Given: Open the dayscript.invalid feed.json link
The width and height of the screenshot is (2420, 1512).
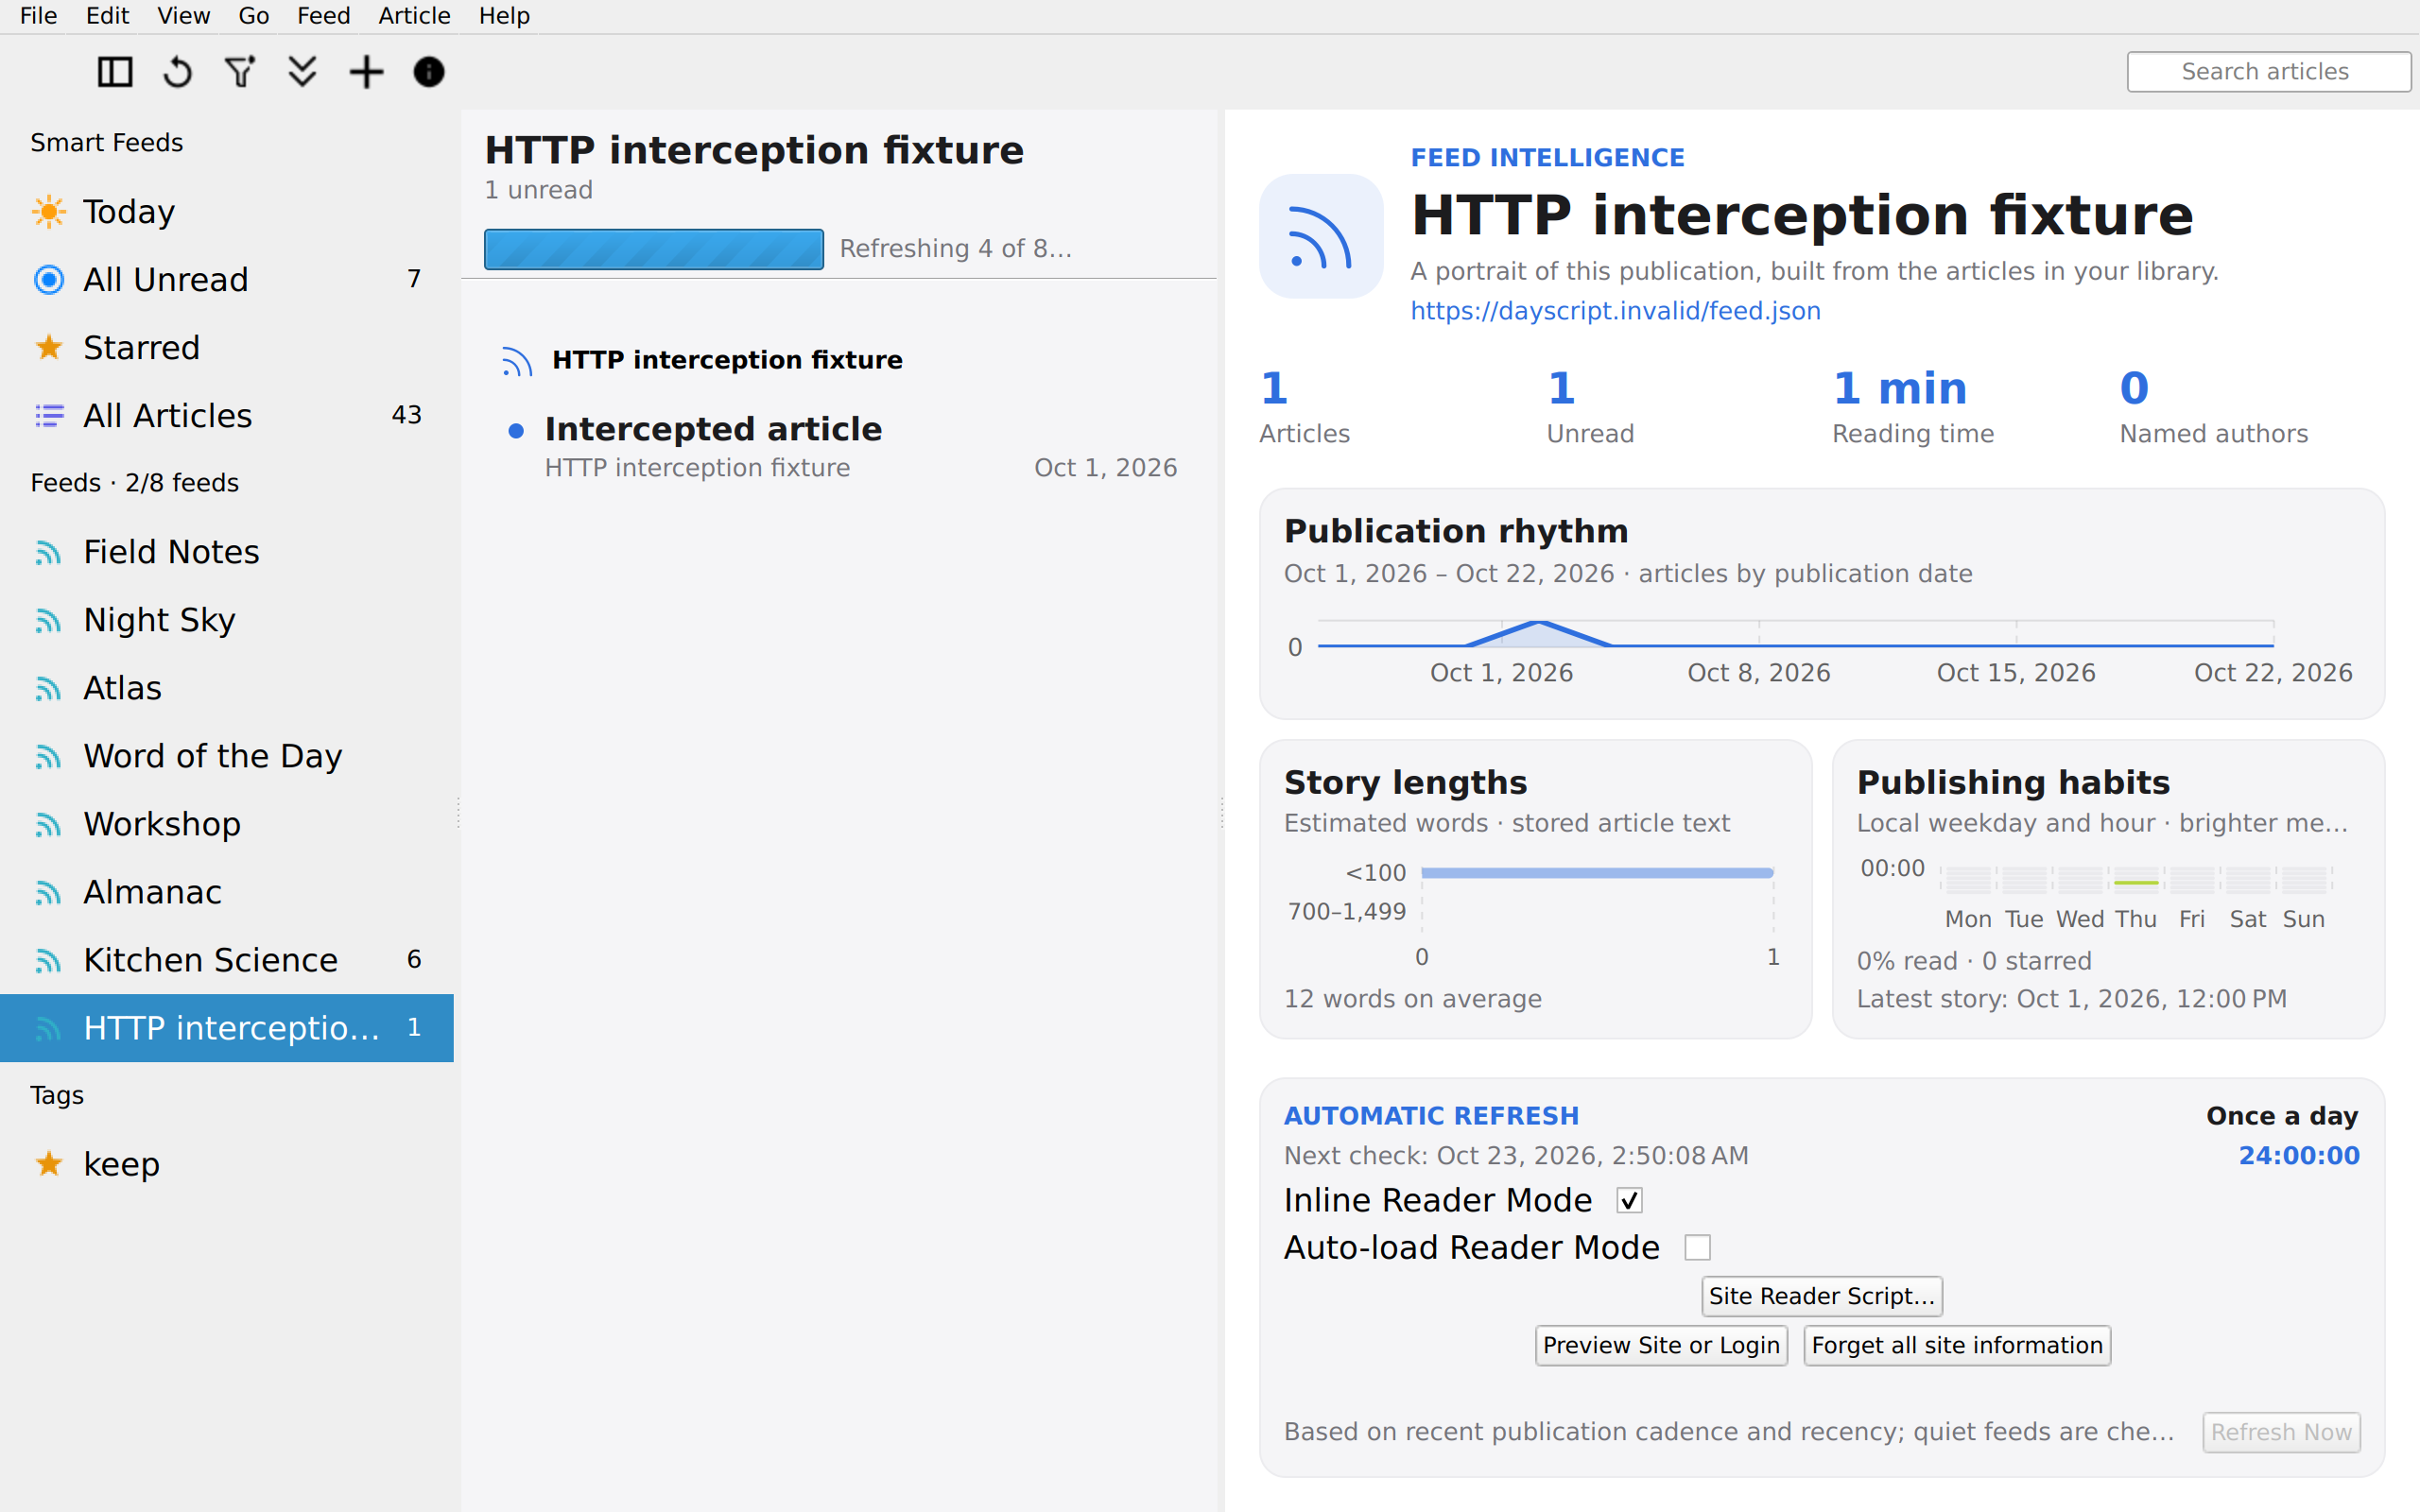Looking at the screenshot, I should click(x=1615, y=311).
